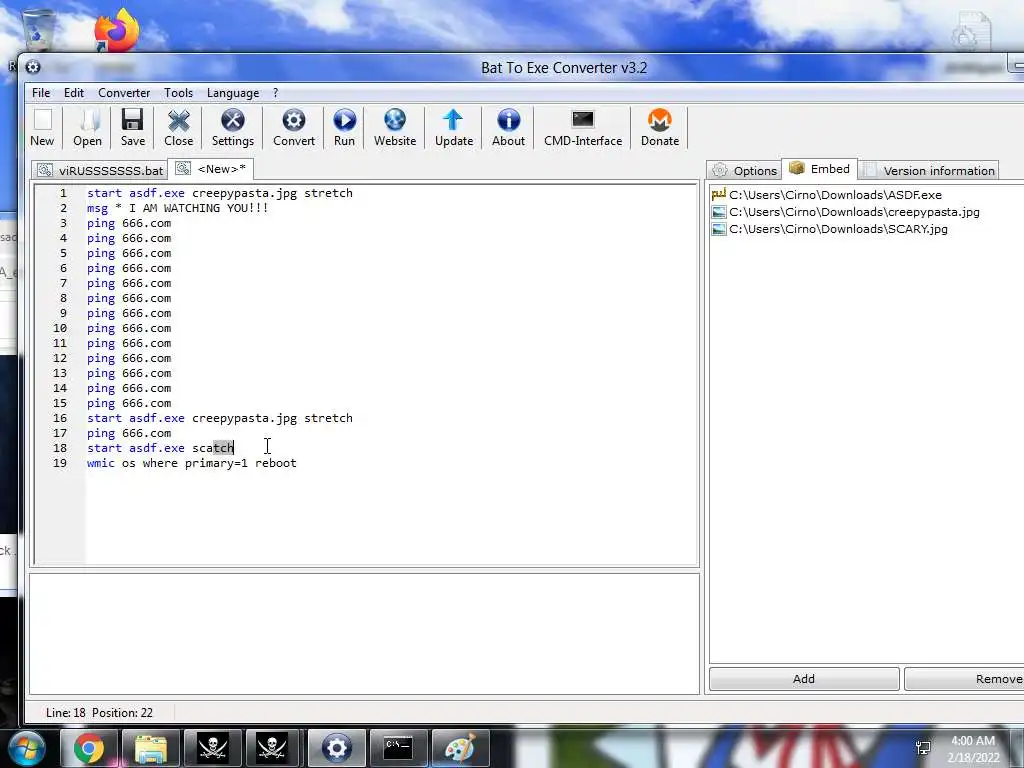Open the command prompt taskbar button
The height and width of the screenshot is (768, 1024).
click(398, 748)
